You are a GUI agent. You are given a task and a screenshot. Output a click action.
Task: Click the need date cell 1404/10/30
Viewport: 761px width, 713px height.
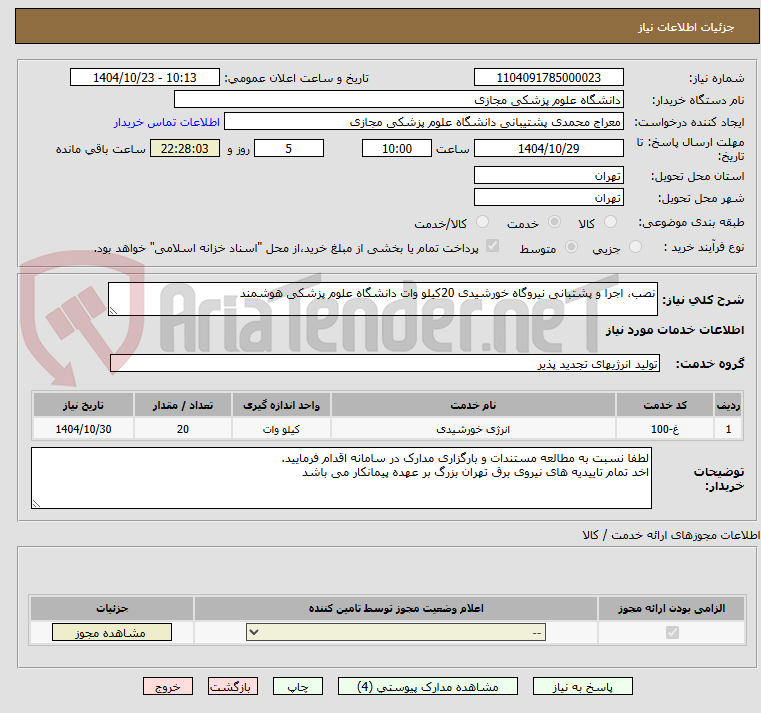tap(83, 429)
